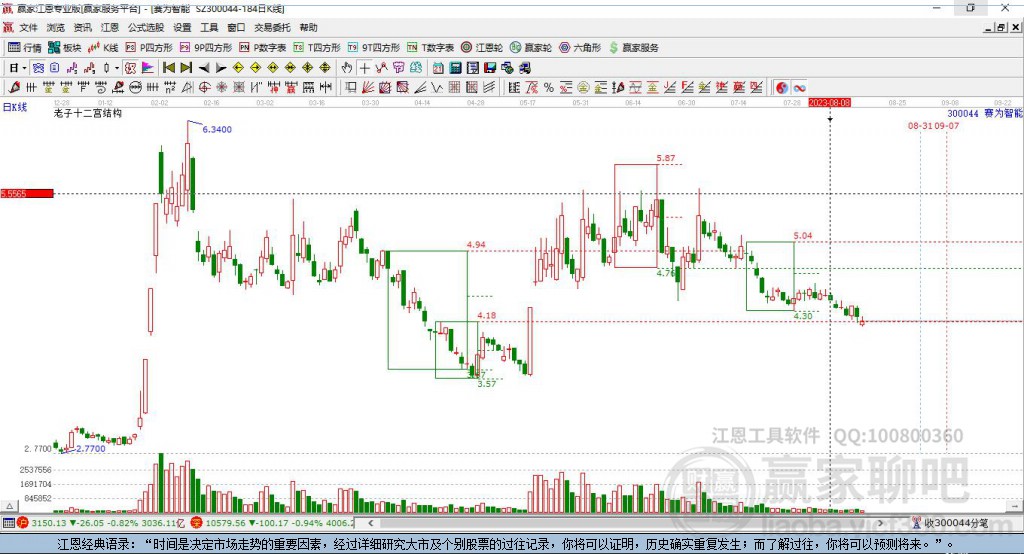Open the 江恩 menu
The image size is (1024, 554).
[110, 28]
